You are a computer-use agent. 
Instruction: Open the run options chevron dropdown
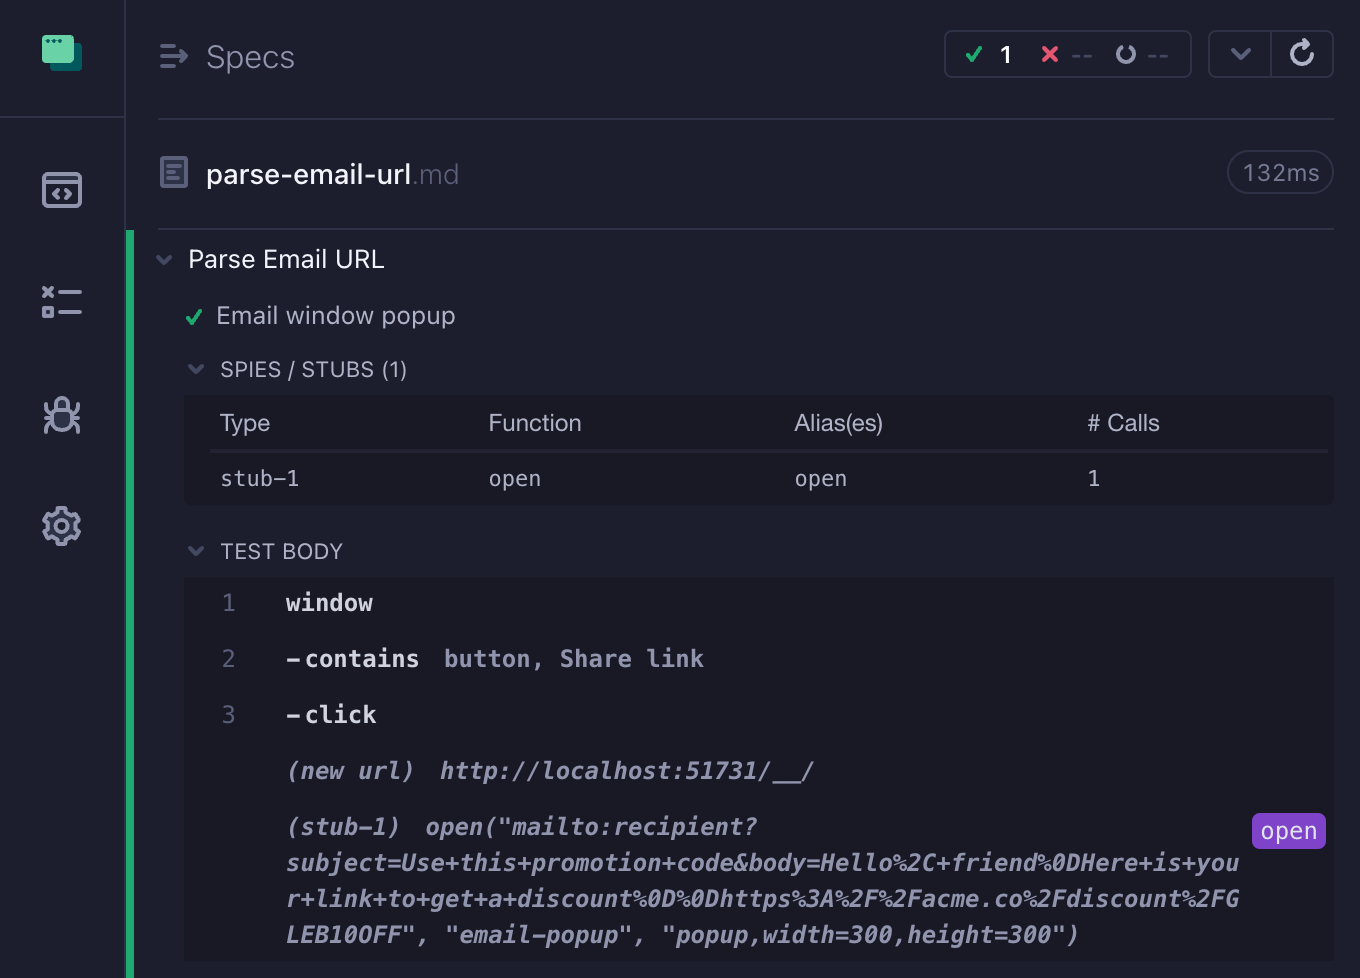(x=1240, y=53)
